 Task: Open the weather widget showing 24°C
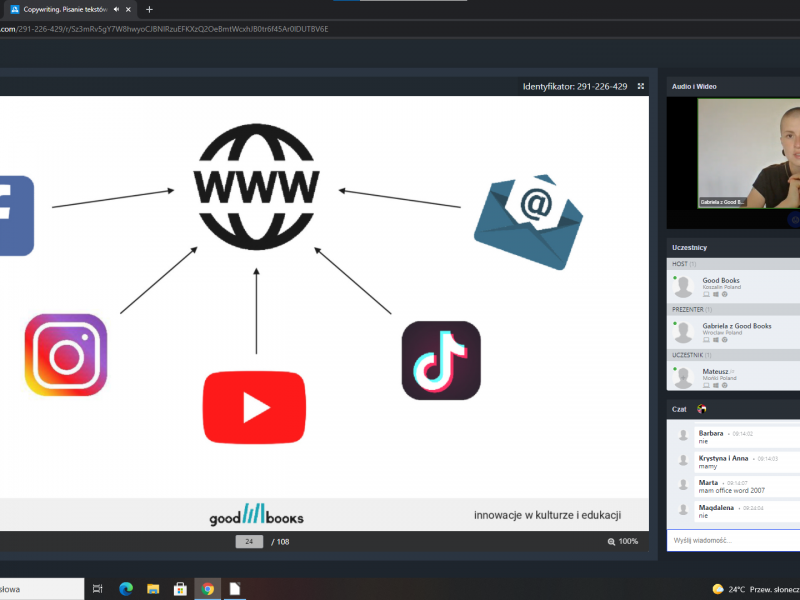(x=756, y=589)
